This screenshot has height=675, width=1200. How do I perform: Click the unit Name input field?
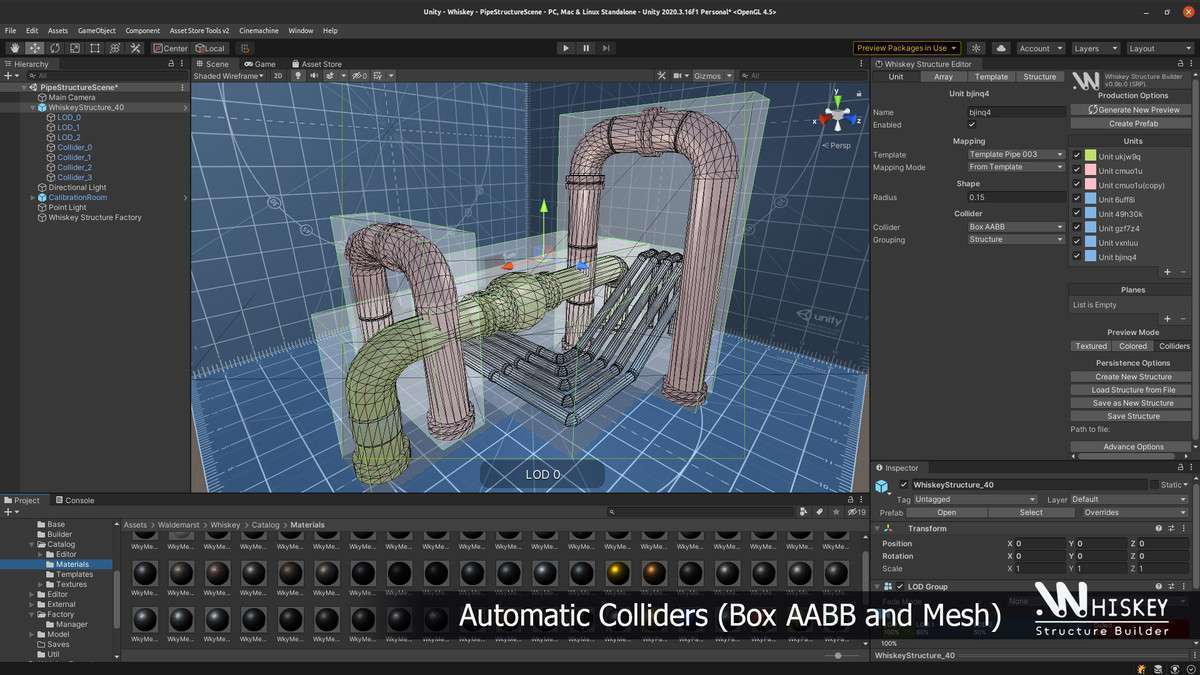(x=1016, y=112)
